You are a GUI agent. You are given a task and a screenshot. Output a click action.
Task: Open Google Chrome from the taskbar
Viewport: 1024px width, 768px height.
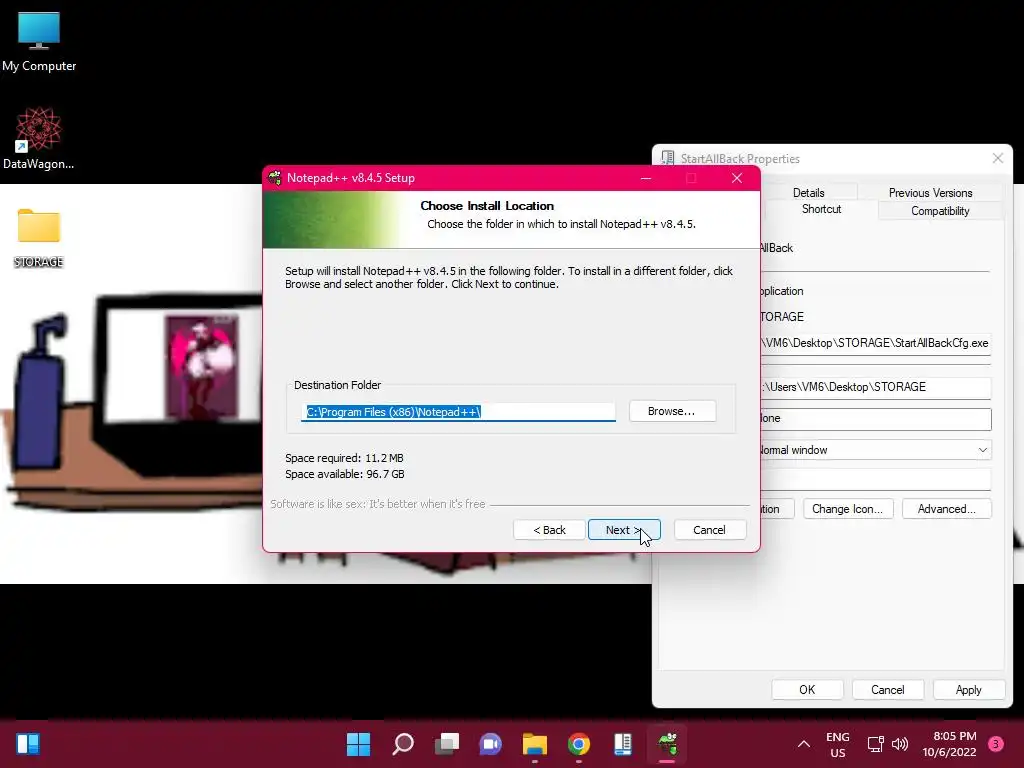(x=579, y=744)
